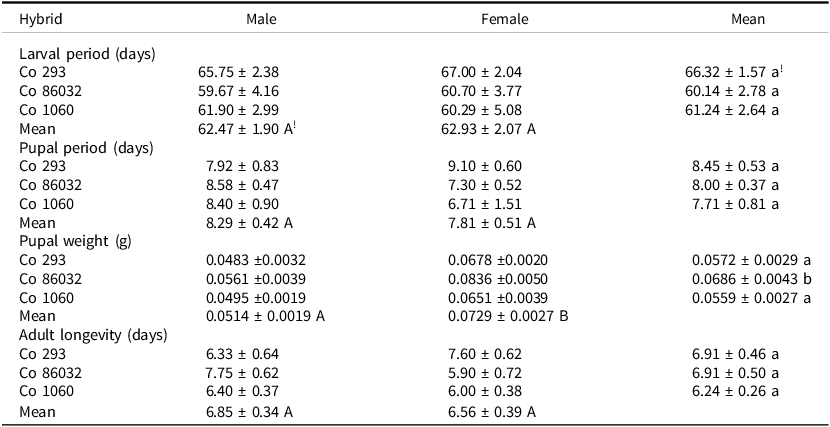
Task: Click the Hybrid column header
Action: click(x=37, y=19)
